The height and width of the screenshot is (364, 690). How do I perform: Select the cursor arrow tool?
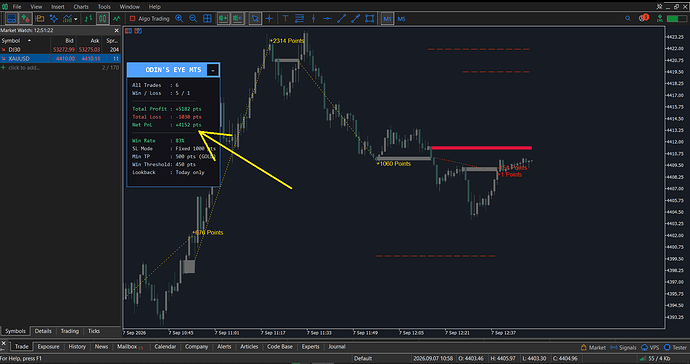coord(255,18)
